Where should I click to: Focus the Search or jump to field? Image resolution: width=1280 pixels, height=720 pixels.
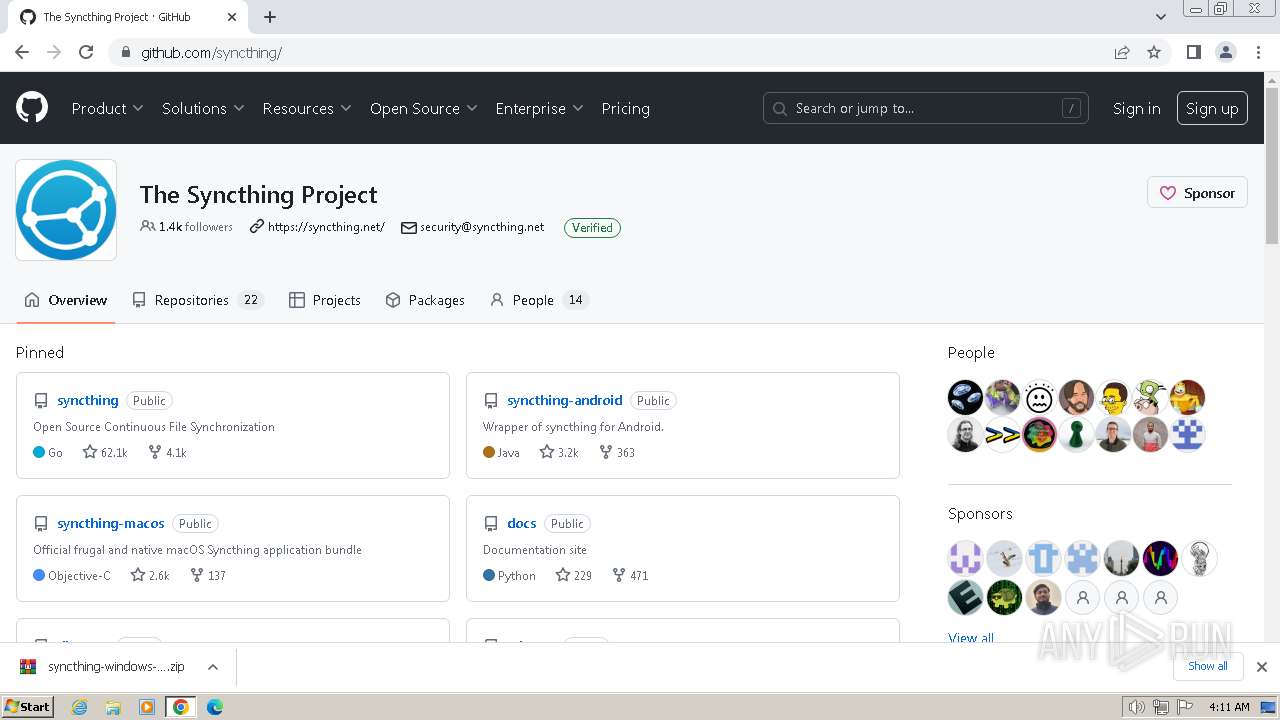pyautogui.click(x=926, y=108)
